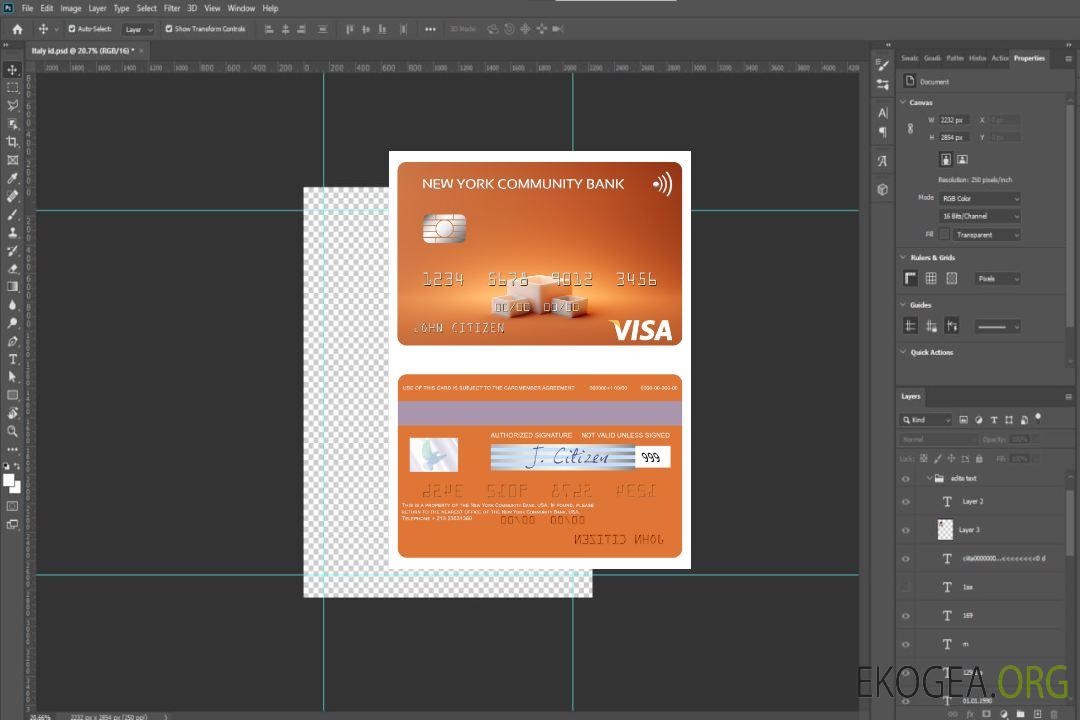Click the landscape orientation button
Viewport: 1080px width, 720px height.
(x=962, y=159)
